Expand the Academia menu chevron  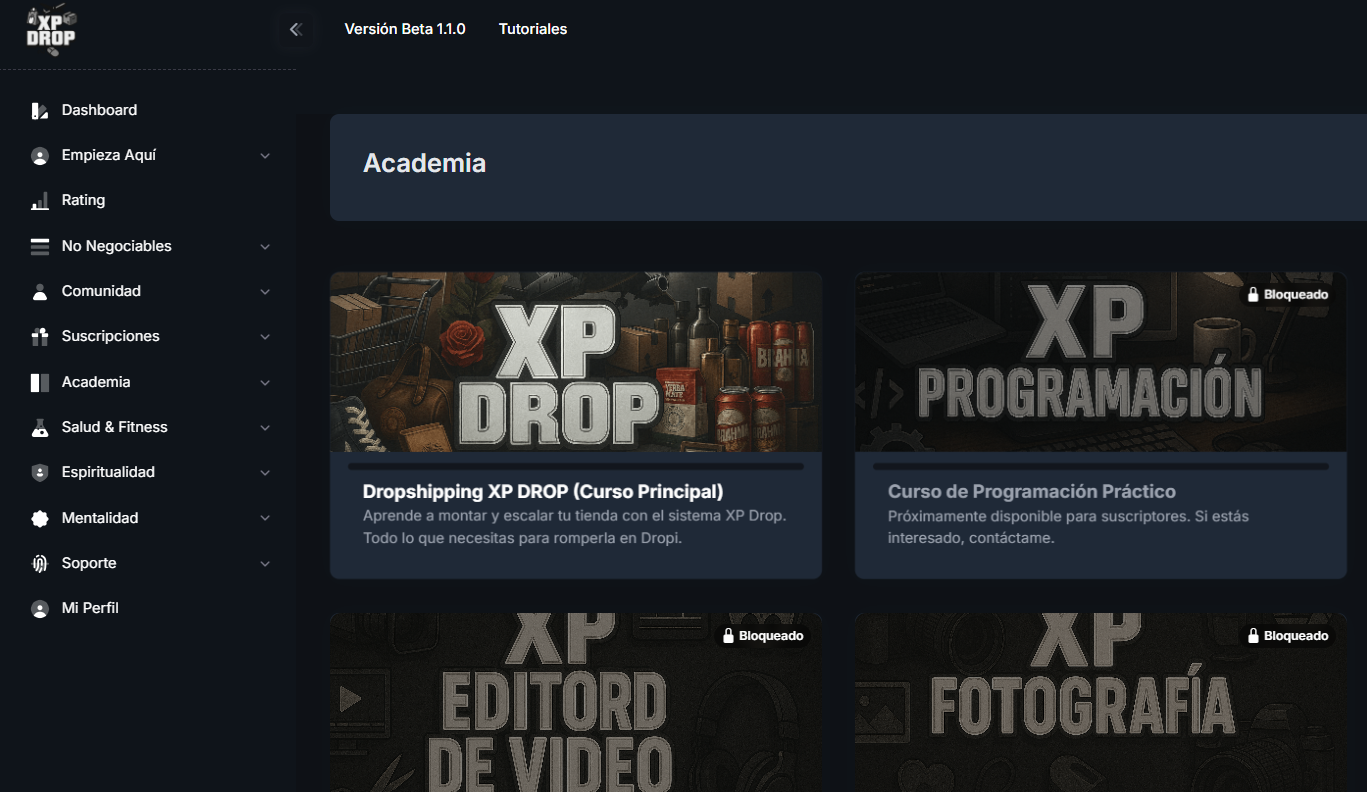265,383
